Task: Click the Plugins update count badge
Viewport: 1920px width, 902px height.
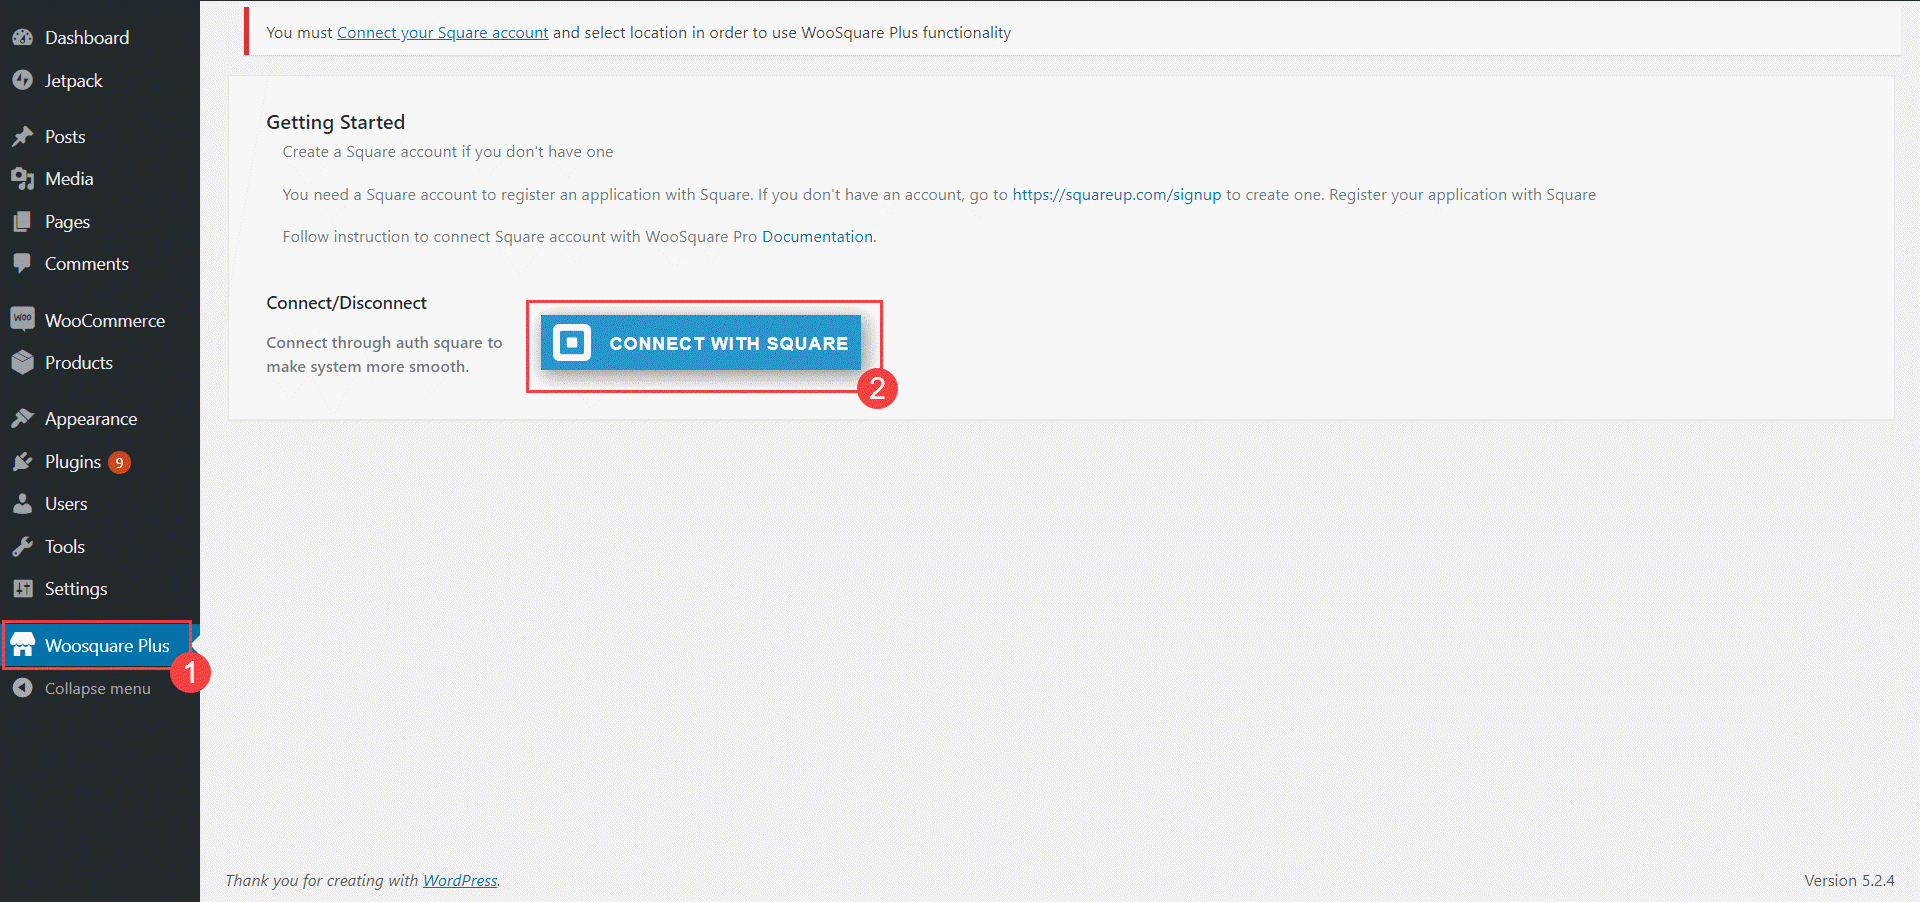Action: (x=119, y=462)
